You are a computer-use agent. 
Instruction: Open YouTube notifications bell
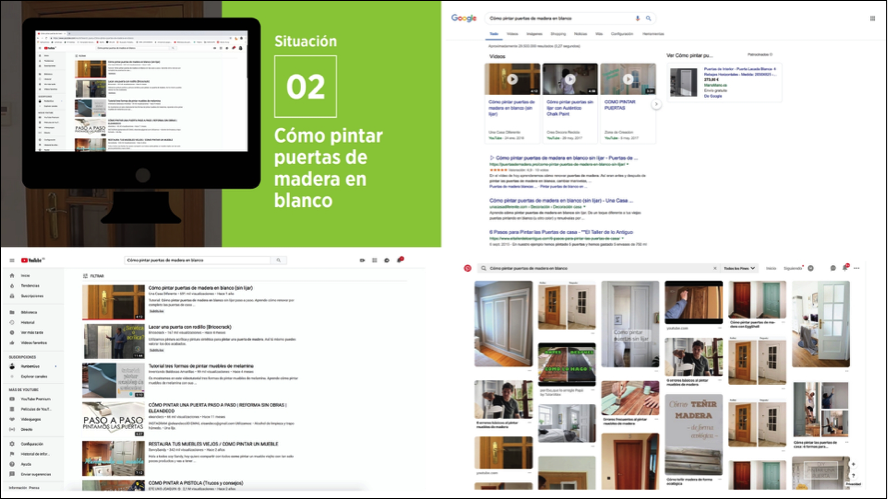[399, 260]
